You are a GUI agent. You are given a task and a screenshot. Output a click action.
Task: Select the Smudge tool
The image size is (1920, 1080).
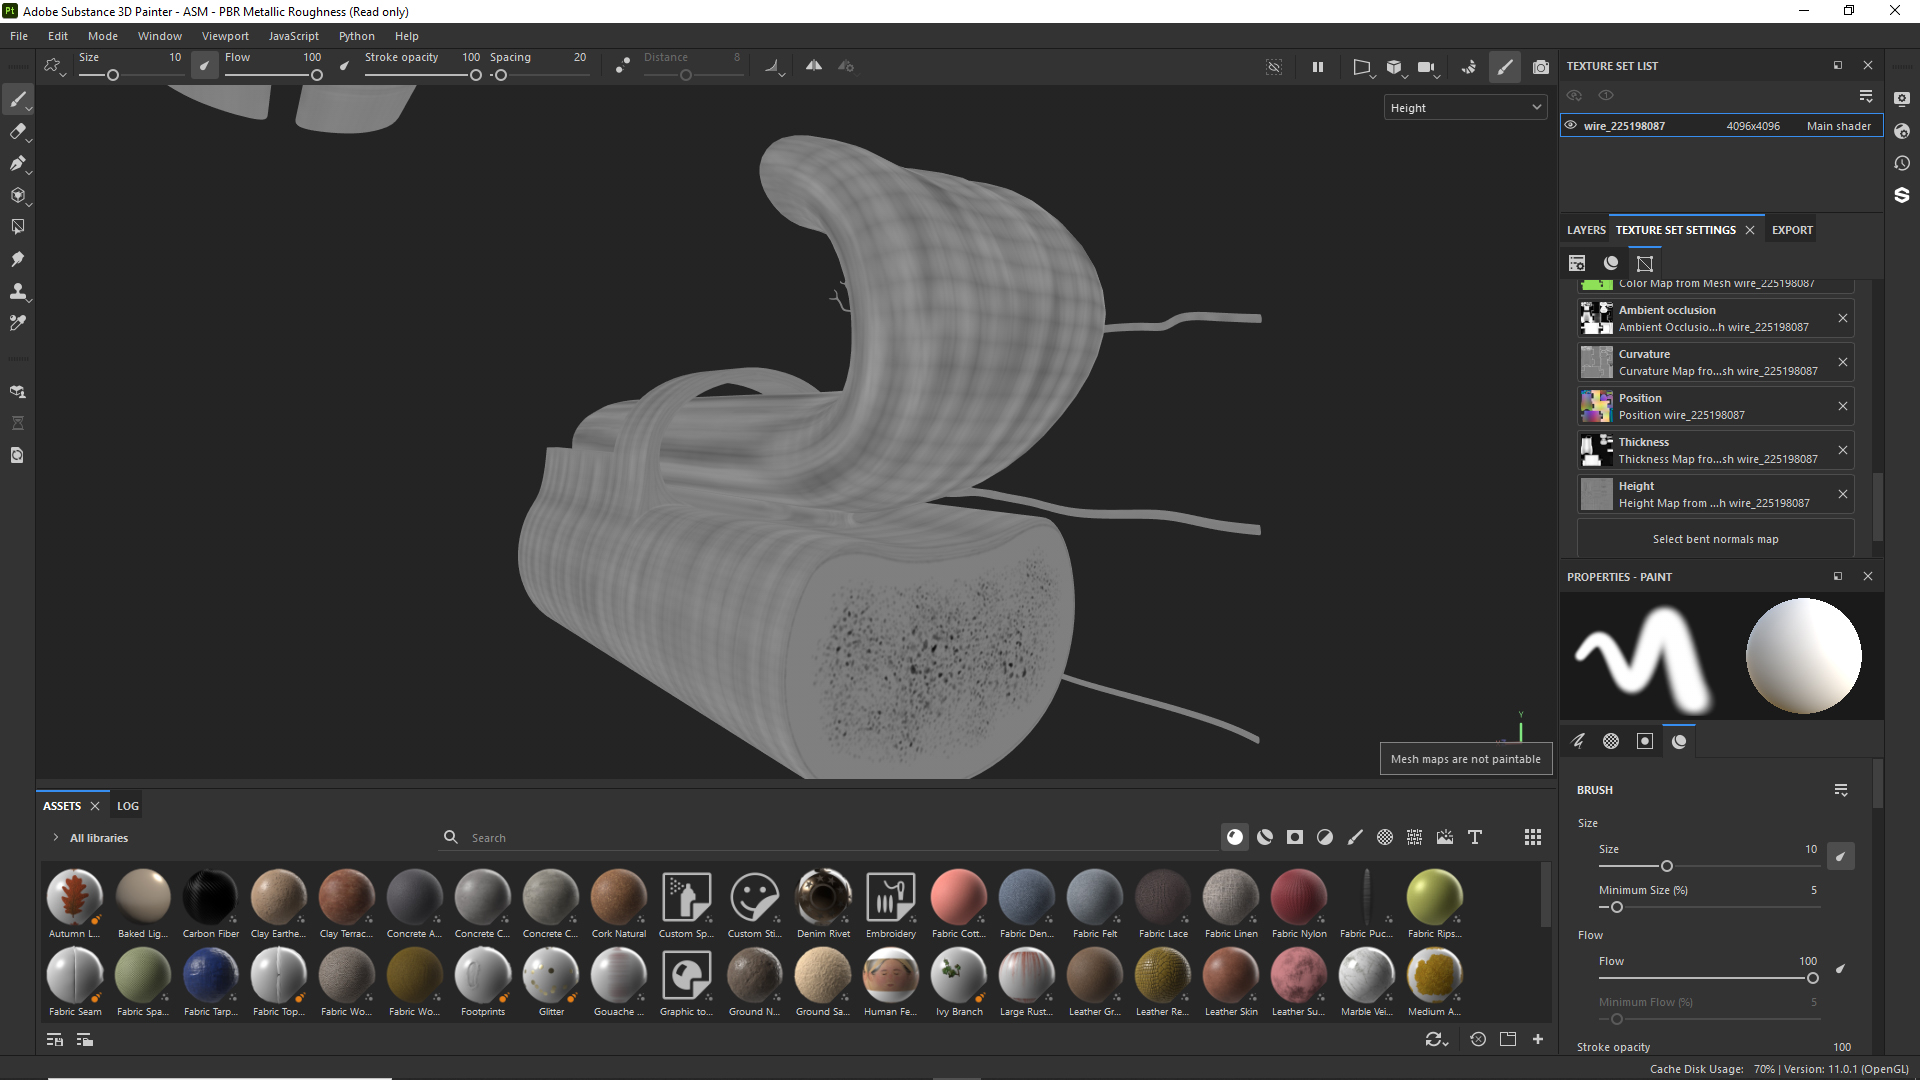(17, 259)
